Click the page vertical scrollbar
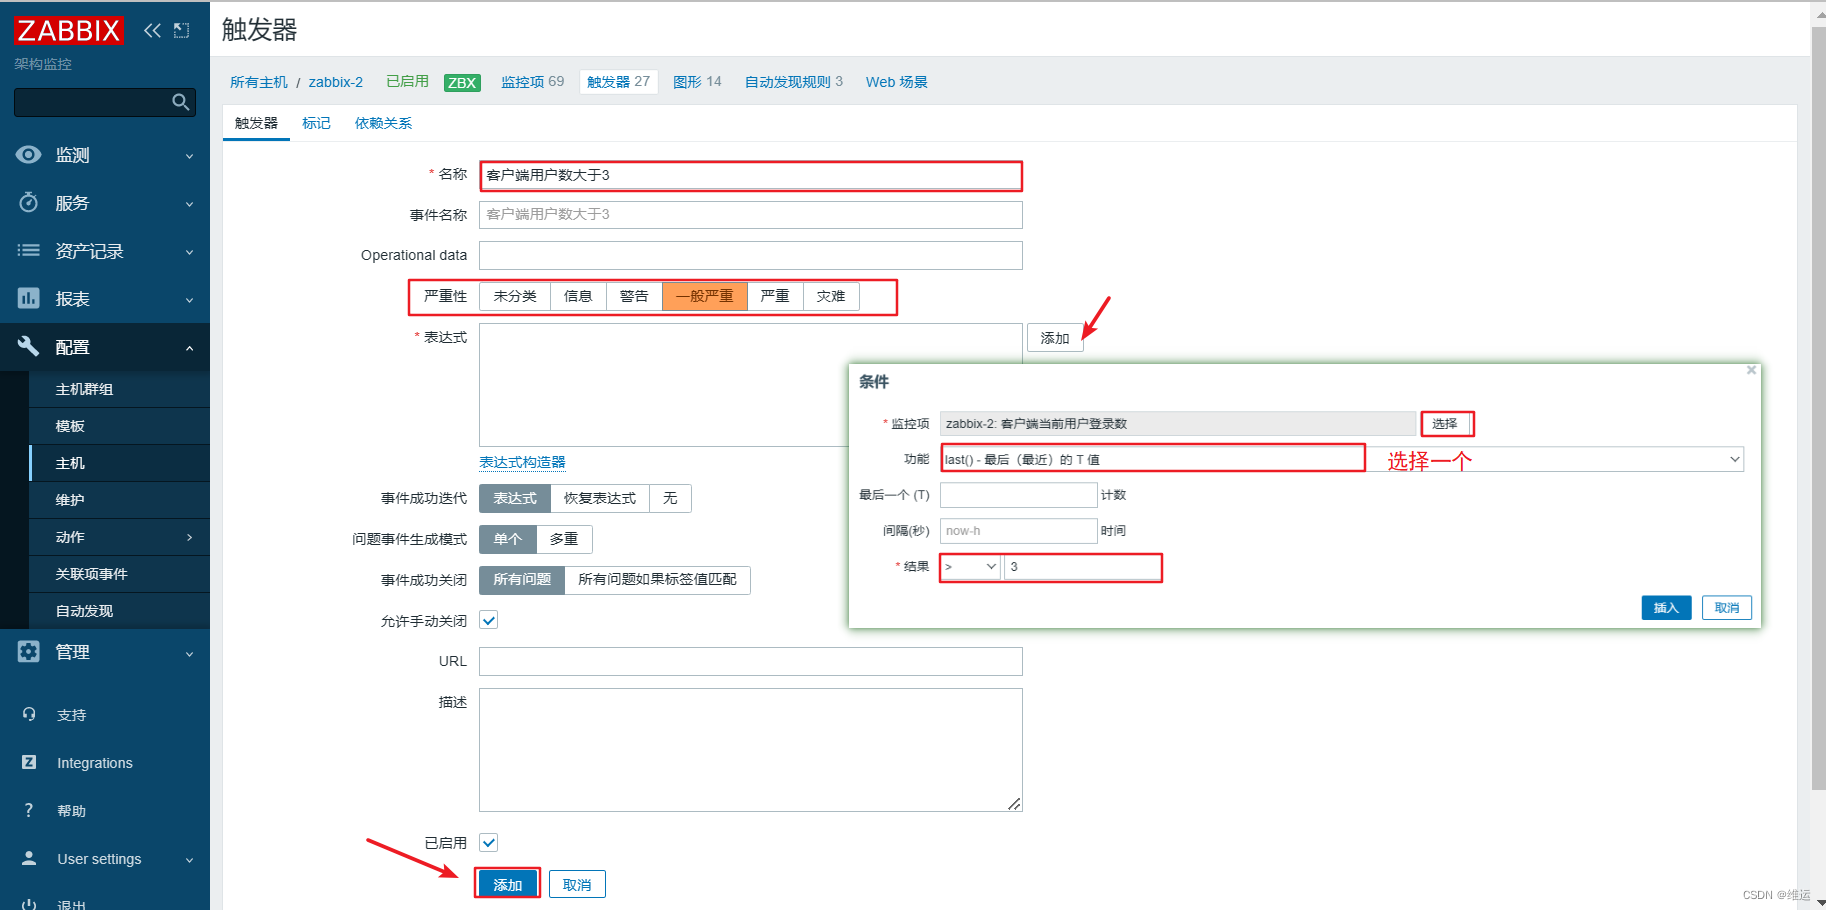 [1818, 408]
